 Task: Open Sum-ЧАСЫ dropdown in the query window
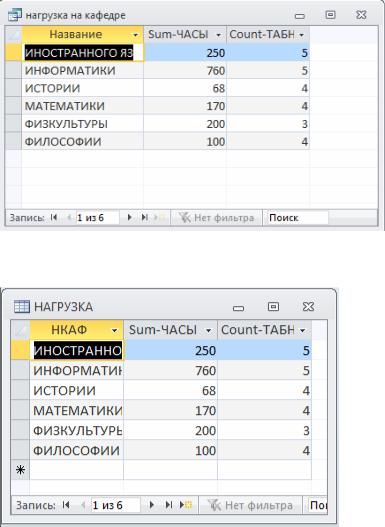pos(218,35)
